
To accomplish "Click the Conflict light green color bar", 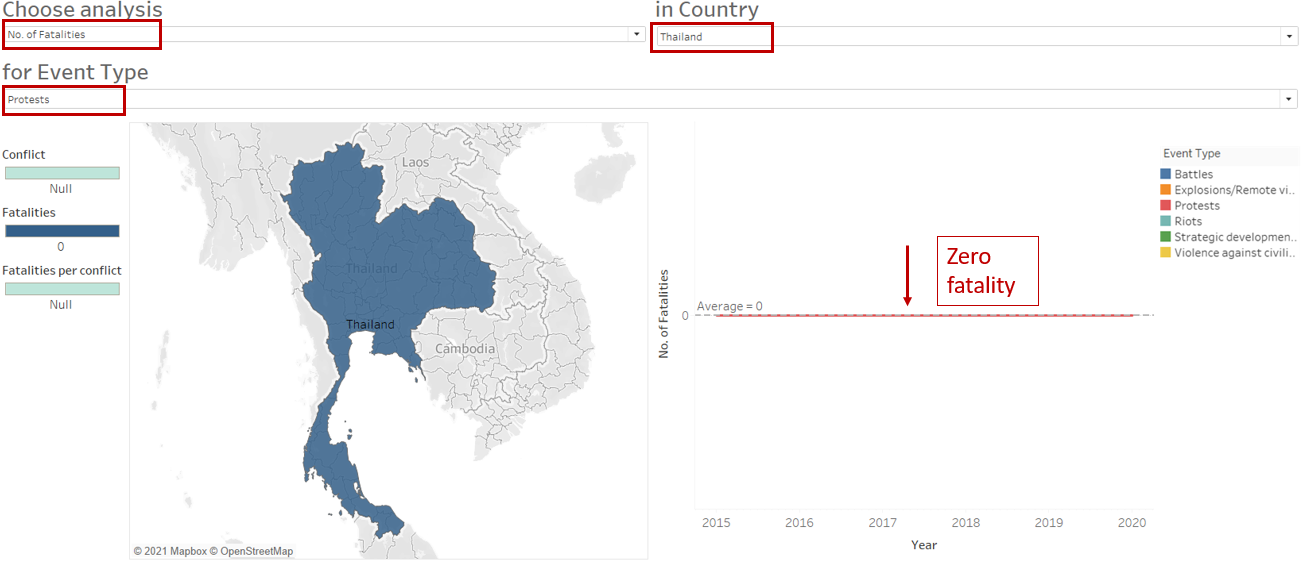I will [61, 173].
